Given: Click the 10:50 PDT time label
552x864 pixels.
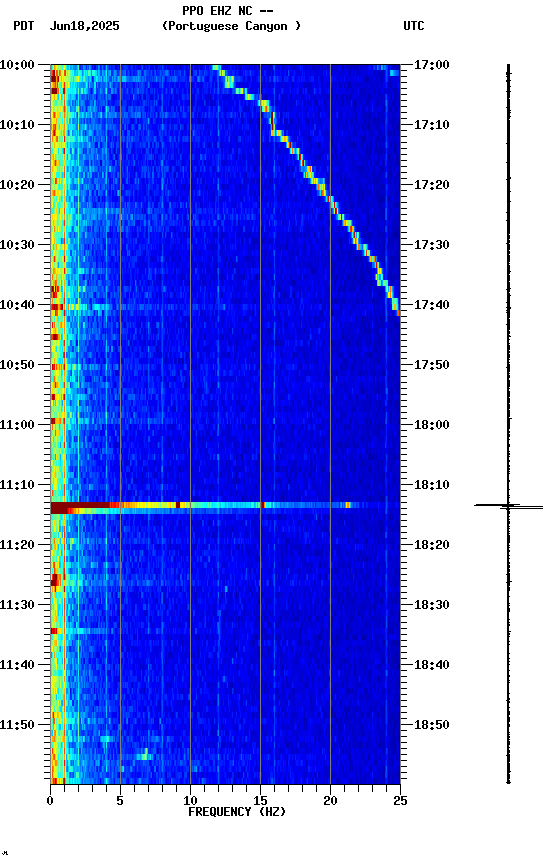Looking at the screenshot, I should pos(17,365).
